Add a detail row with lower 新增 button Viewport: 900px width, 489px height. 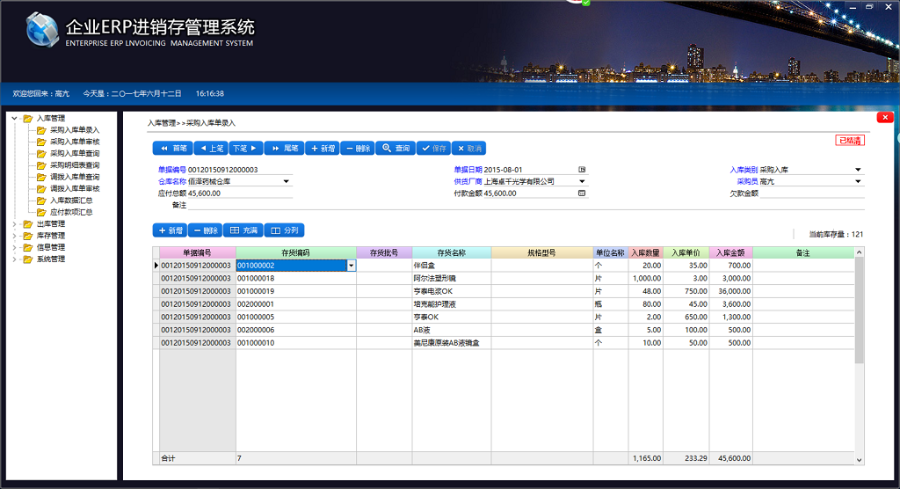(170, 230)
